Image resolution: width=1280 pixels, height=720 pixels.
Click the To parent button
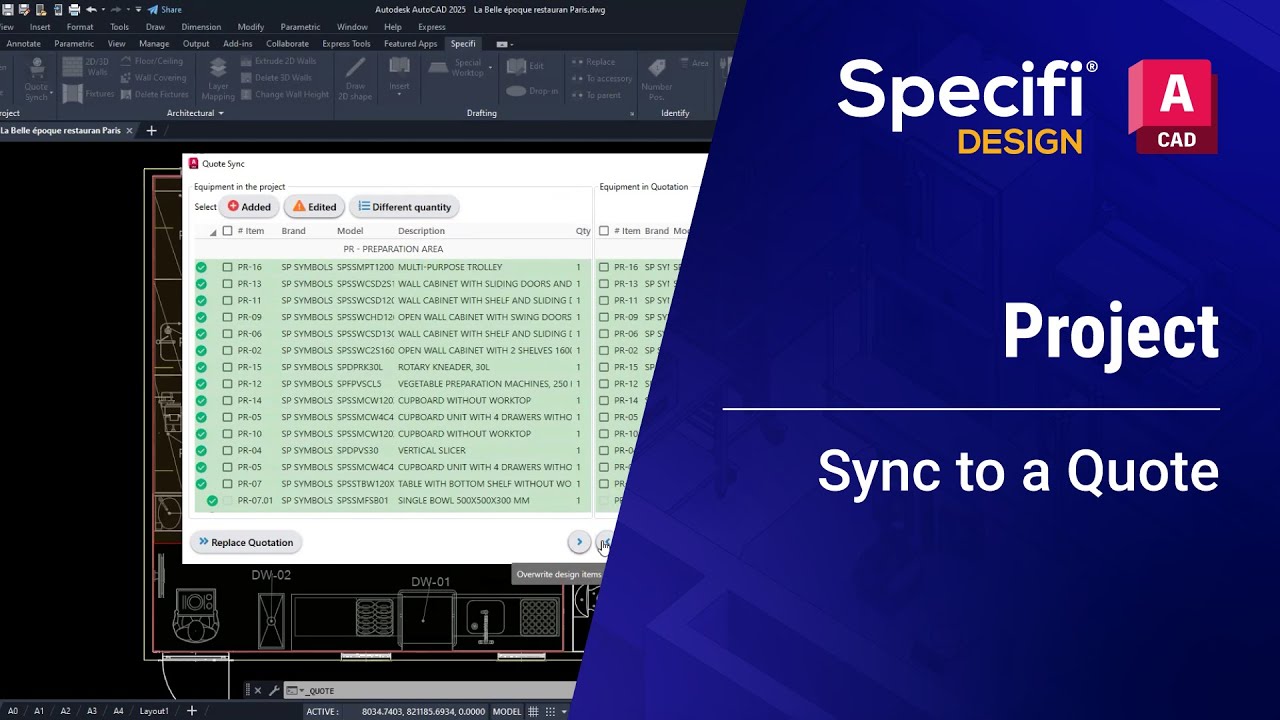[x=596, y=96]
